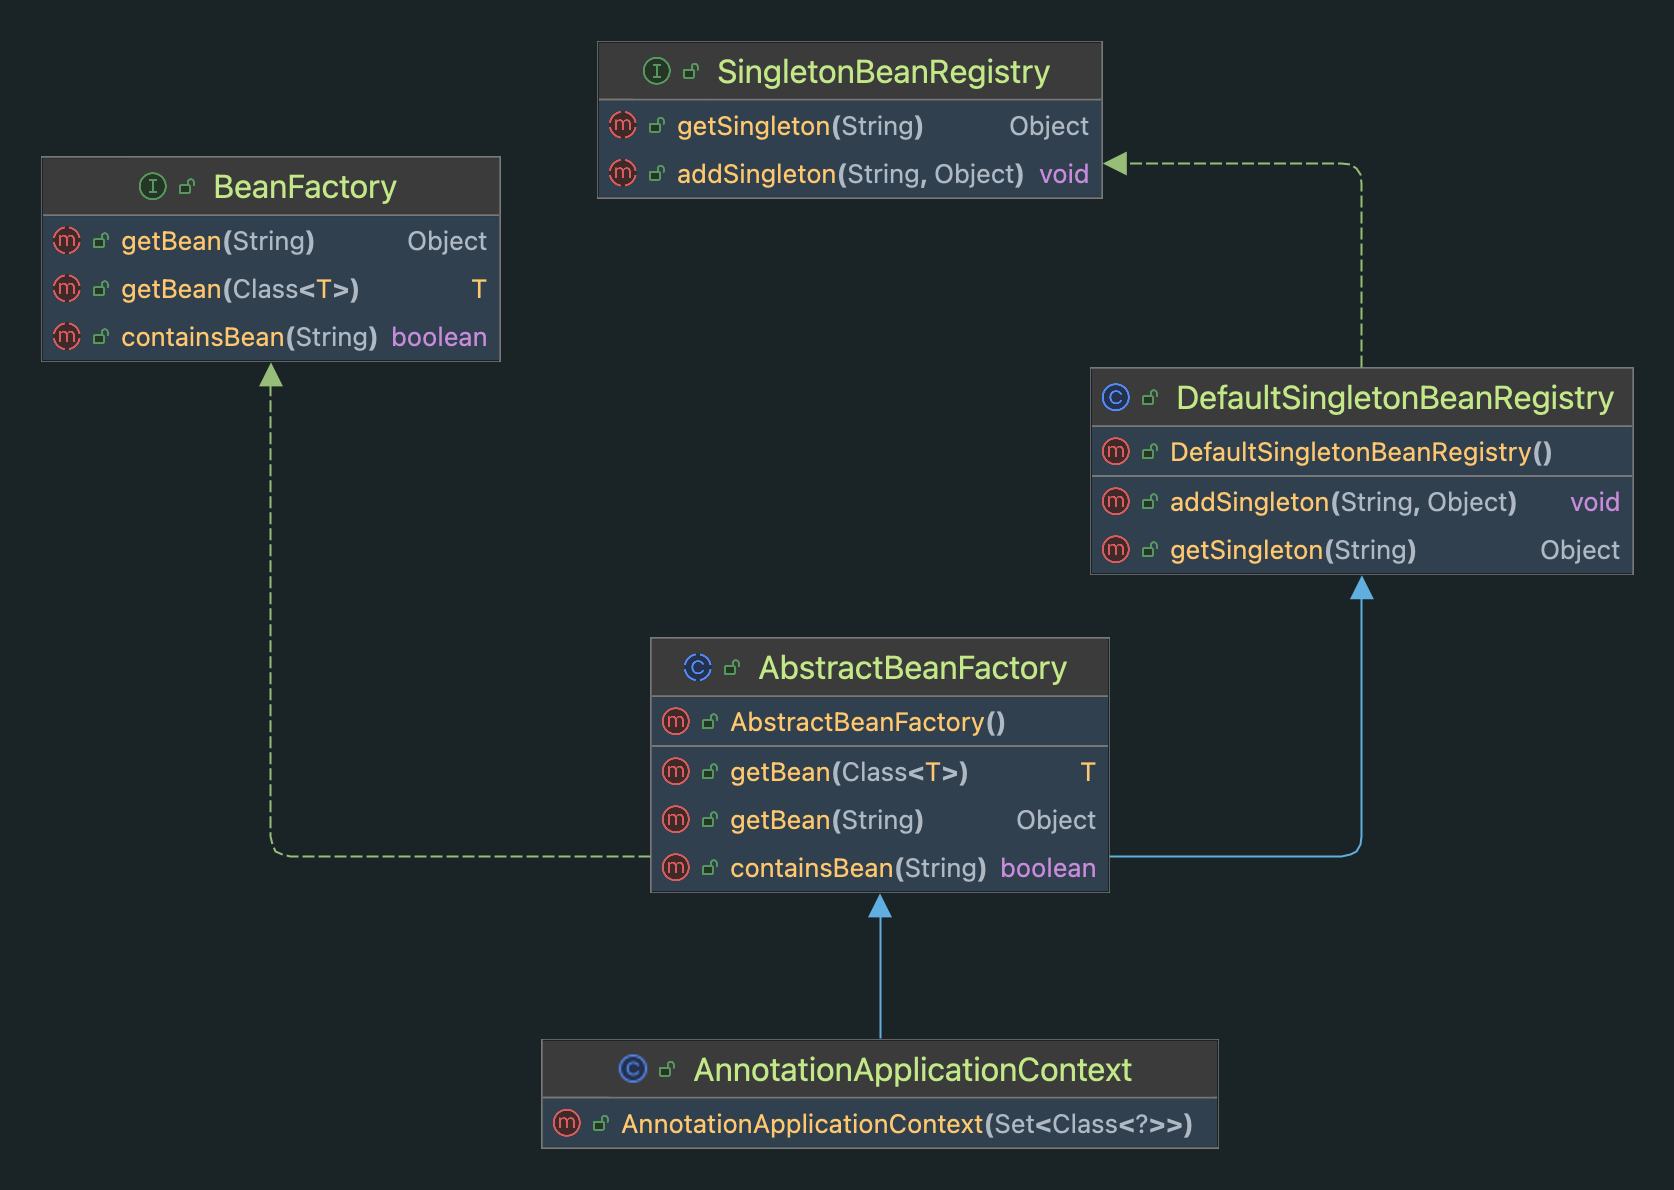Click method icon of getBean(Class<T>) in BeanFactory
The image size is (1674, 1190).
67,288
